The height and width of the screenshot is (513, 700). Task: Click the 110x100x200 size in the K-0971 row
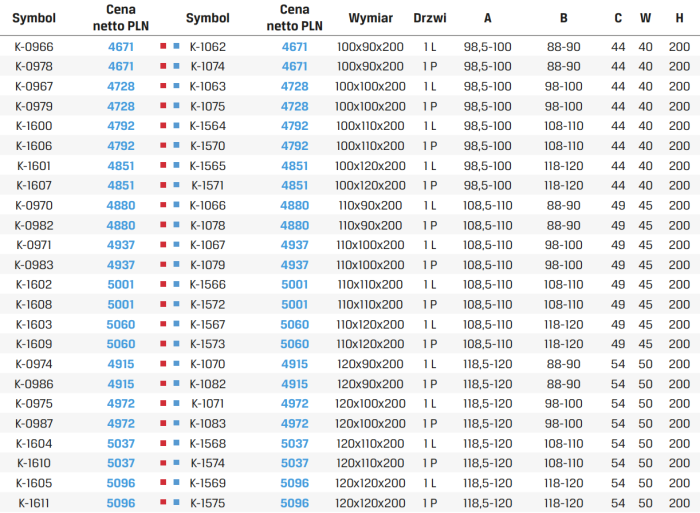pos(370,245)
